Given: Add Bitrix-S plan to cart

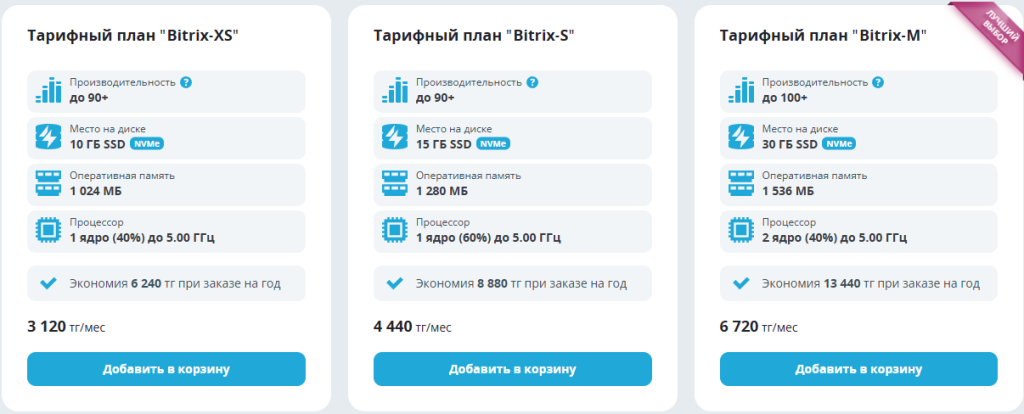Looking at the screenshot, I should click(513, 369).
